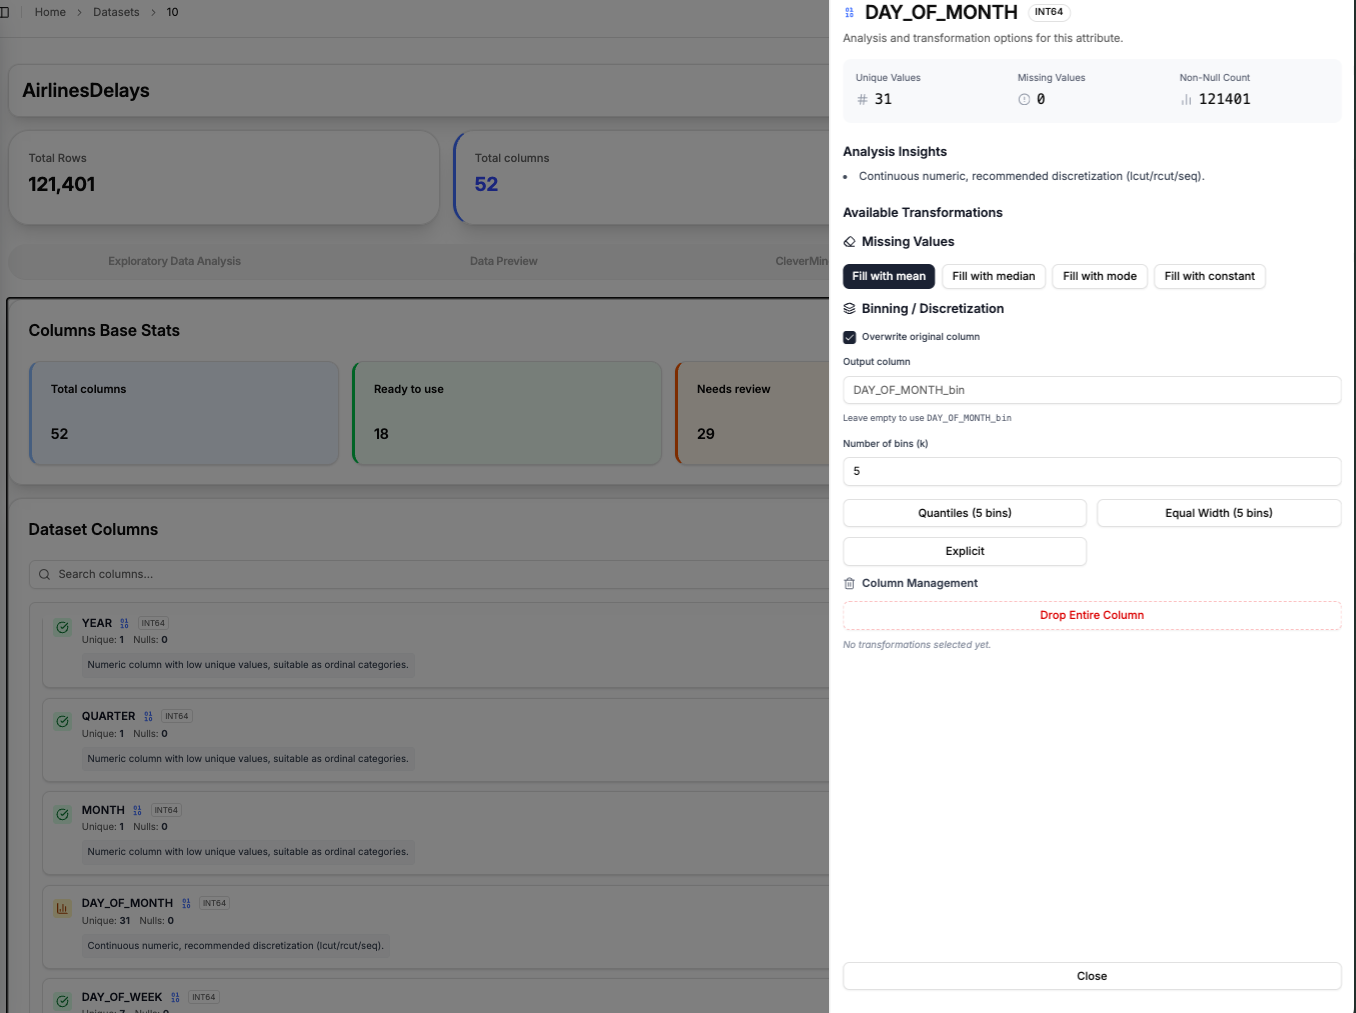Click the trash icon next to Column Management
Viewport: 1356px width, 1013px height.
click(849, 583)
